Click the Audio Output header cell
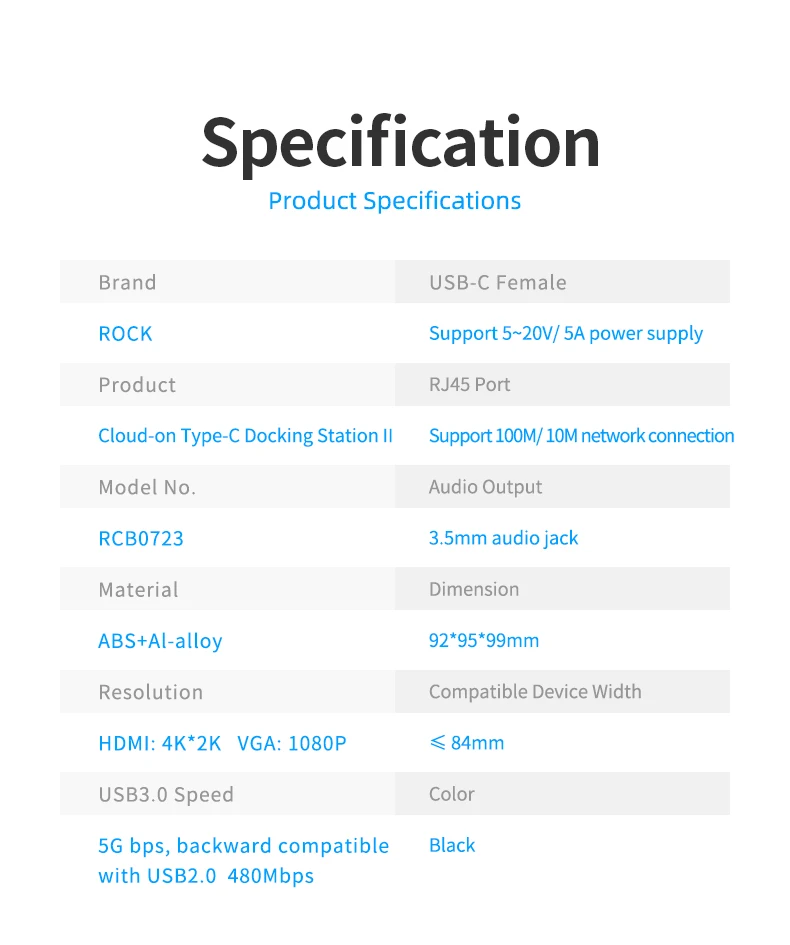The width and height of the screenshot is (790, 945). [x=562, y=486]
